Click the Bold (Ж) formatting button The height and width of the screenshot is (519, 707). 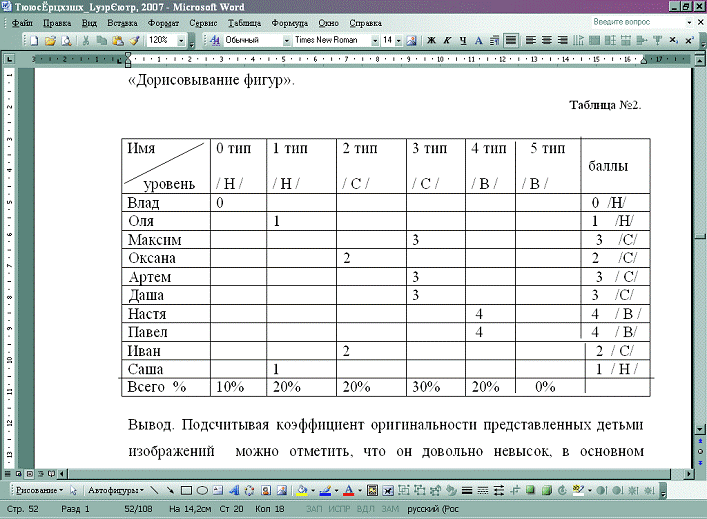pos(432,41)
